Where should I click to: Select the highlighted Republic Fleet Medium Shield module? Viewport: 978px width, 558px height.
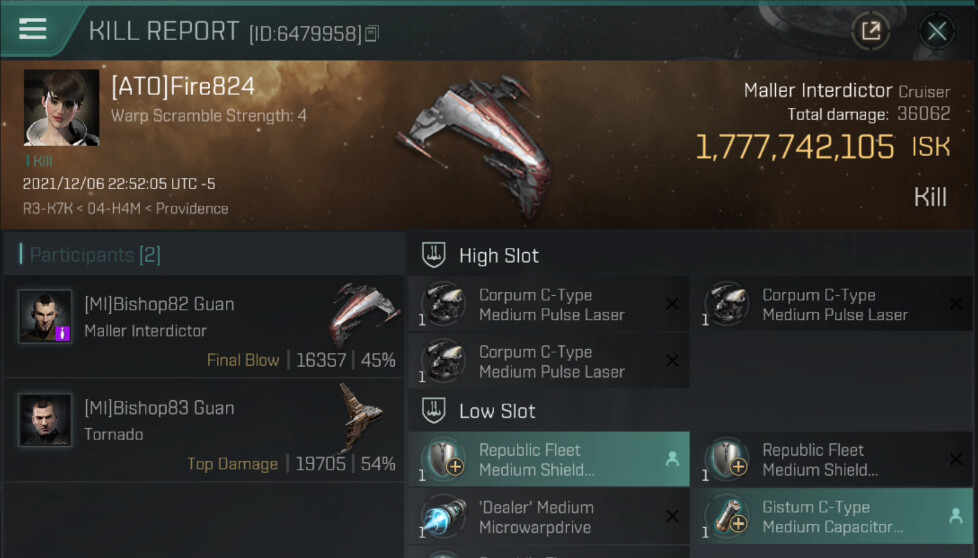(x=549, y=459)
